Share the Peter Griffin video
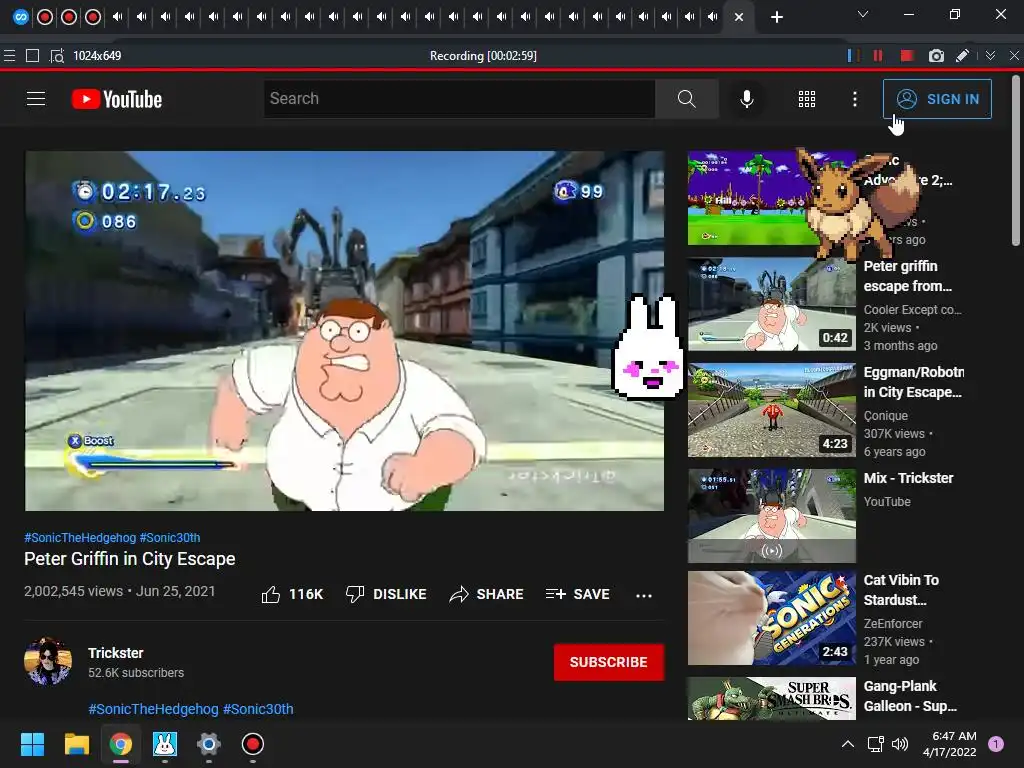Screen dimensions: 1024x768 [x=487, y=594]
